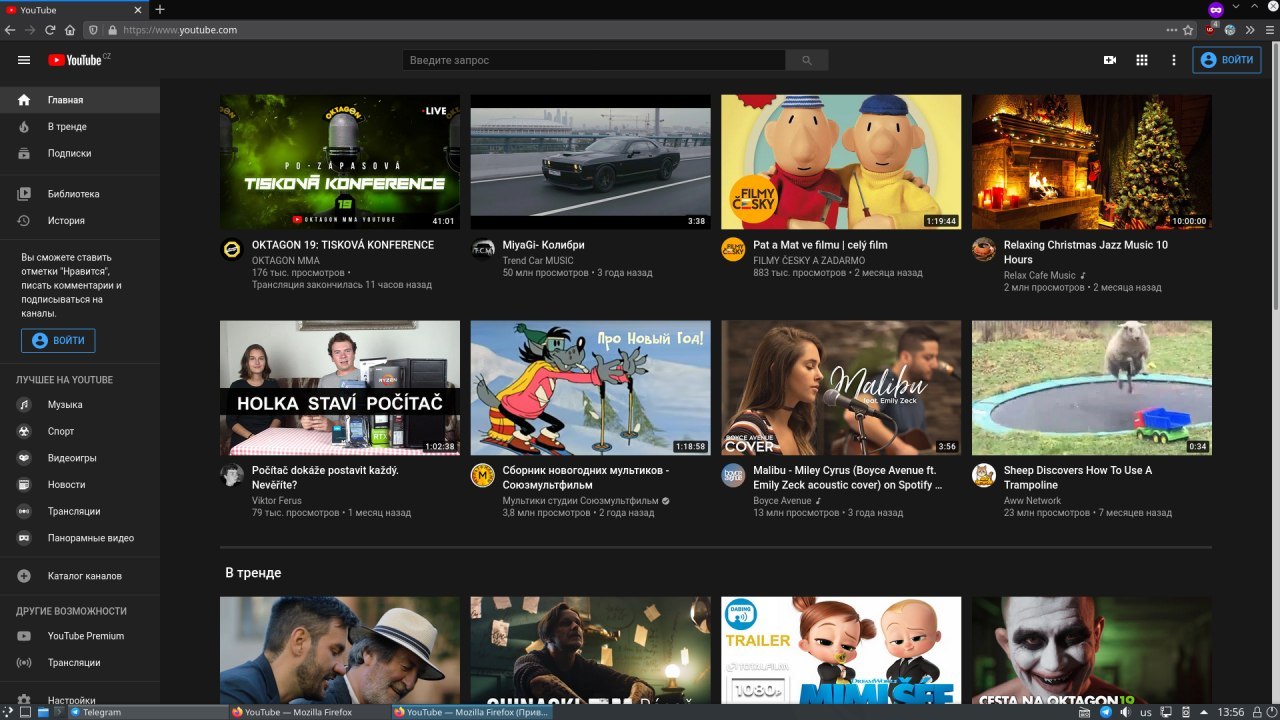The image size is (1280, 720).
Task: Open История in the sidebar
Action: pos(80,220)
